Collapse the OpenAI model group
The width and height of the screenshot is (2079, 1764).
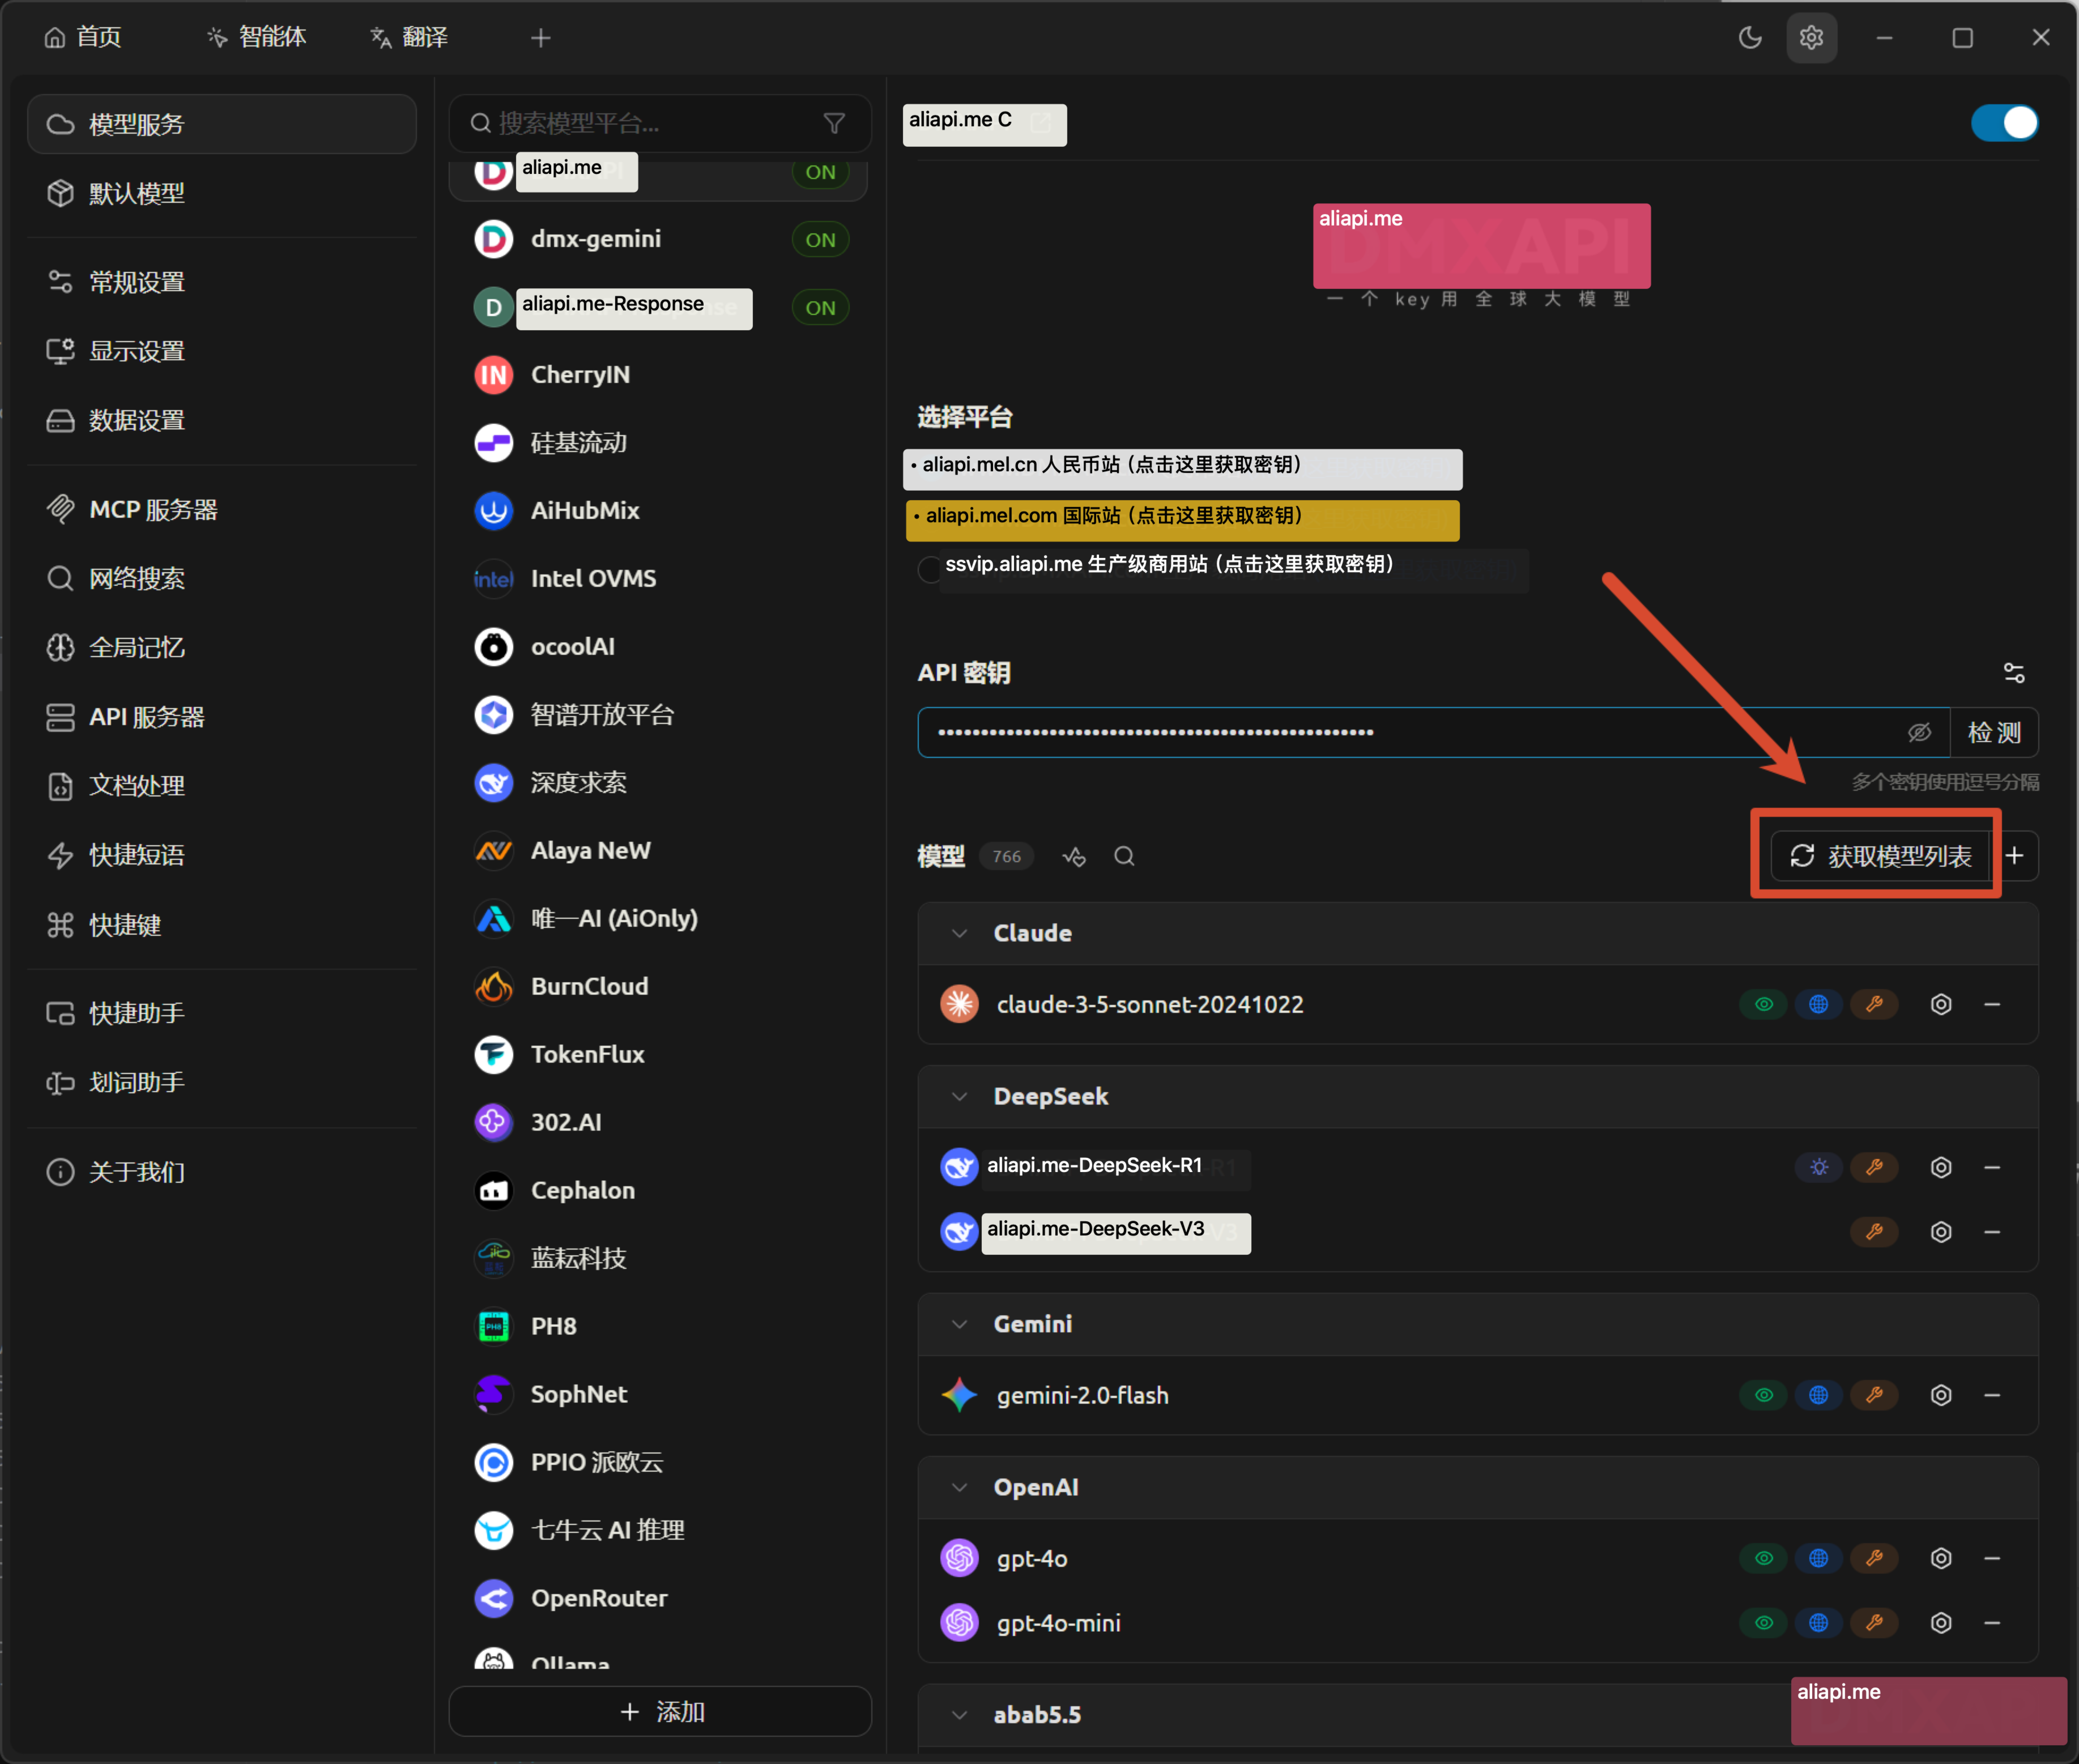(x=959, y=1487)
